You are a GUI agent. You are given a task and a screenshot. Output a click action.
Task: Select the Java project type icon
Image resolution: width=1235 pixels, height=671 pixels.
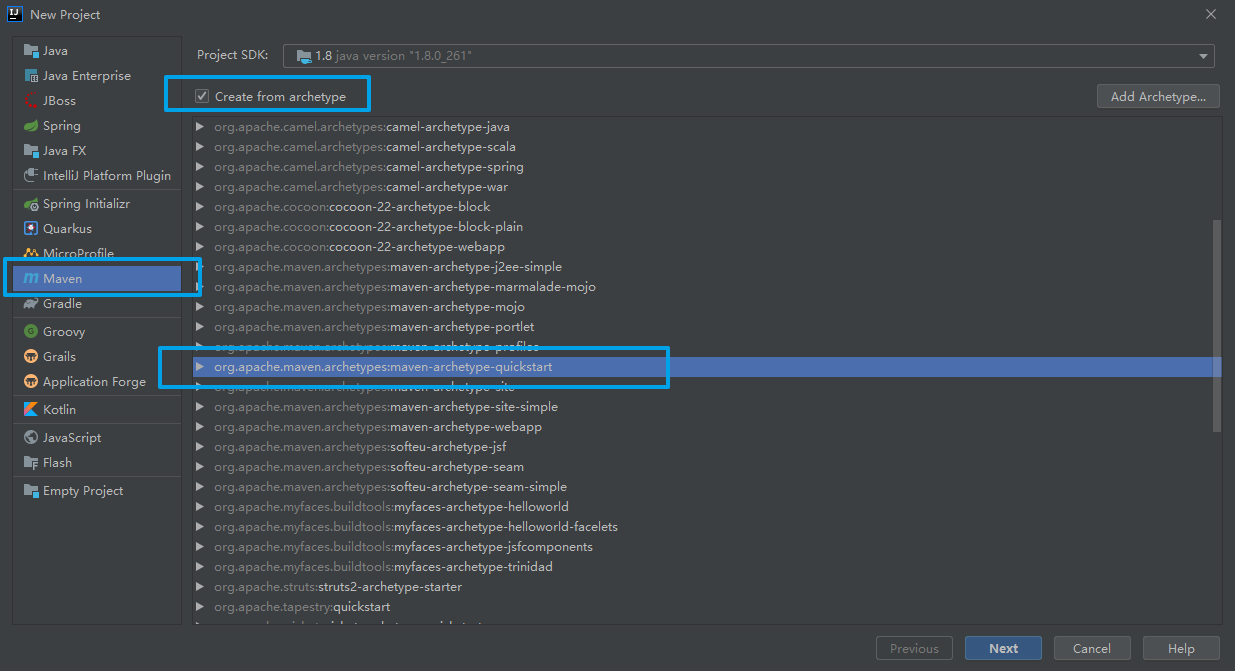(x=31, y=51)
